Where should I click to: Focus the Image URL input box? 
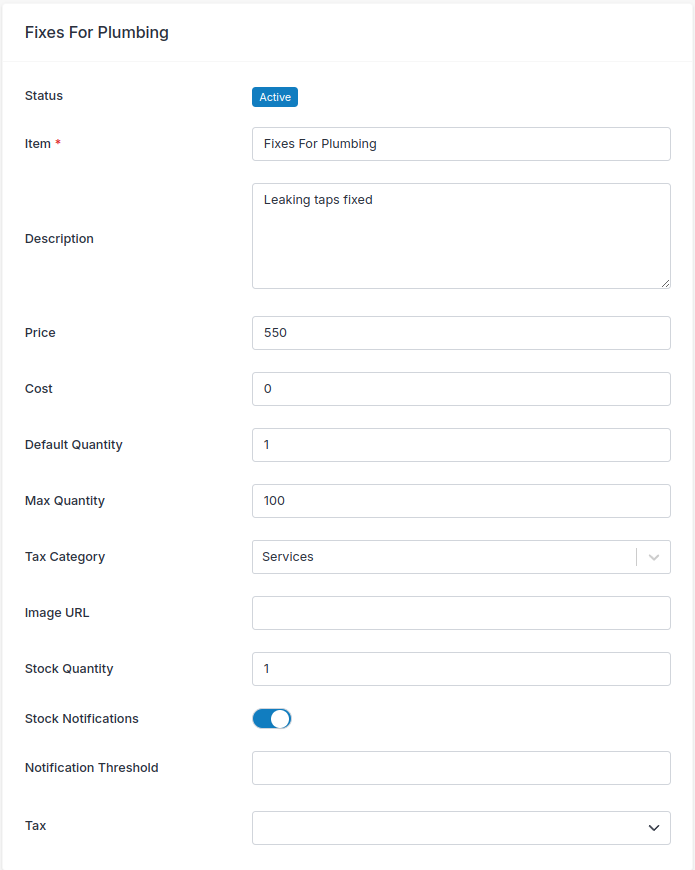[461, 613]
